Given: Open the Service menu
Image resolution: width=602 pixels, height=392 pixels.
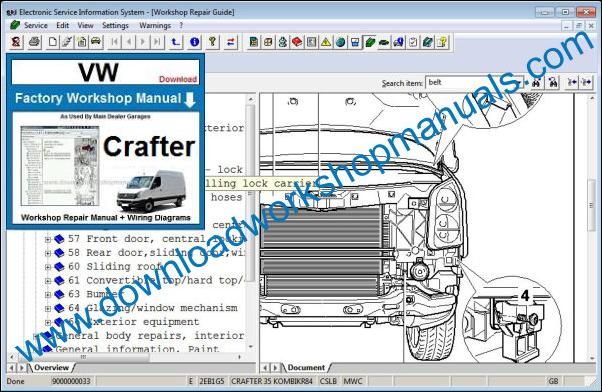Looking at the screenshot, I should coord(36,25).
